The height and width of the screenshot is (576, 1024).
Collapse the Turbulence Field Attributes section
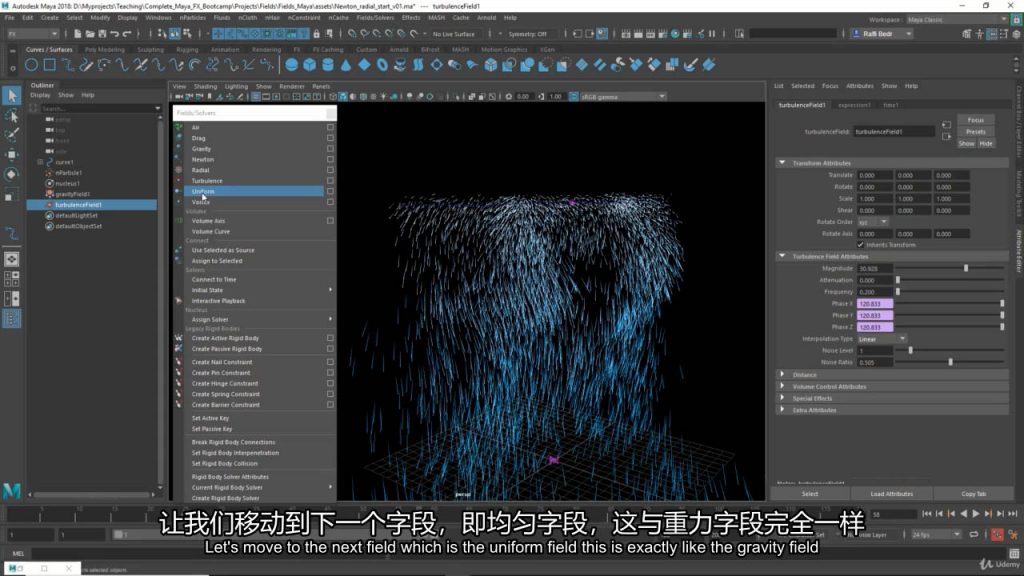click(x=782, y=256)
